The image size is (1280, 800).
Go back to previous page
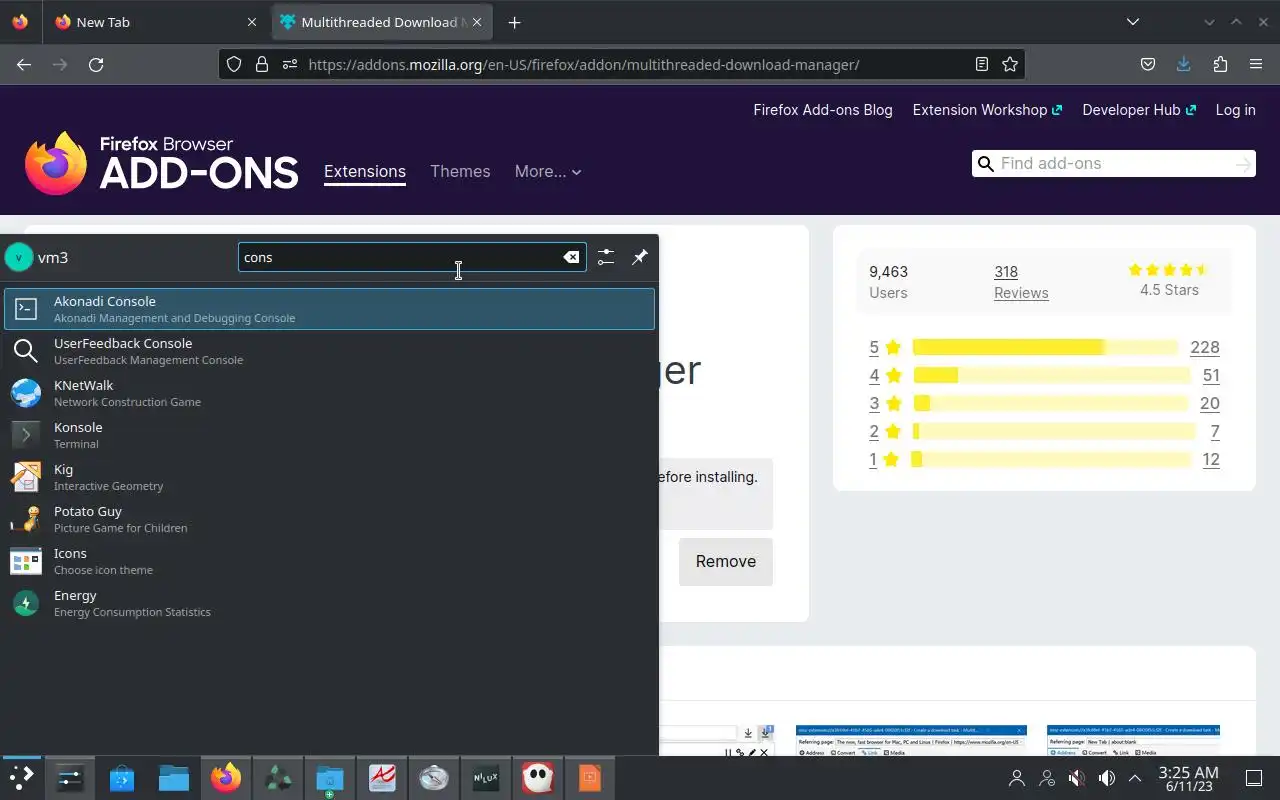[24, 64]
